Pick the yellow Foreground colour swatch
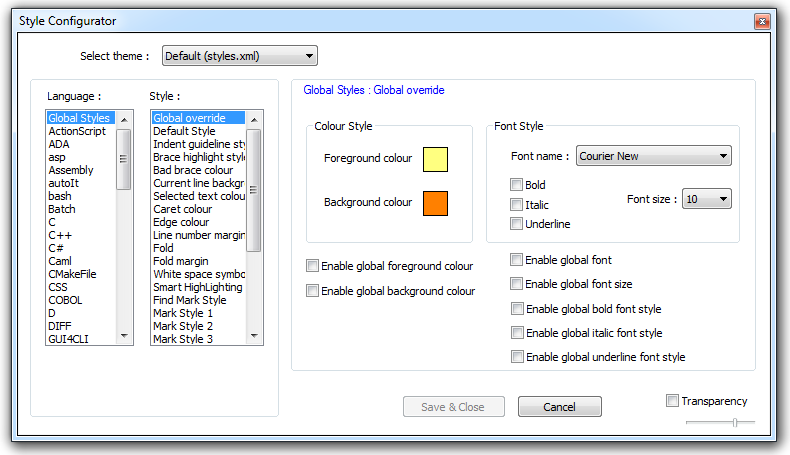790x455 pixels. (435, 159)
